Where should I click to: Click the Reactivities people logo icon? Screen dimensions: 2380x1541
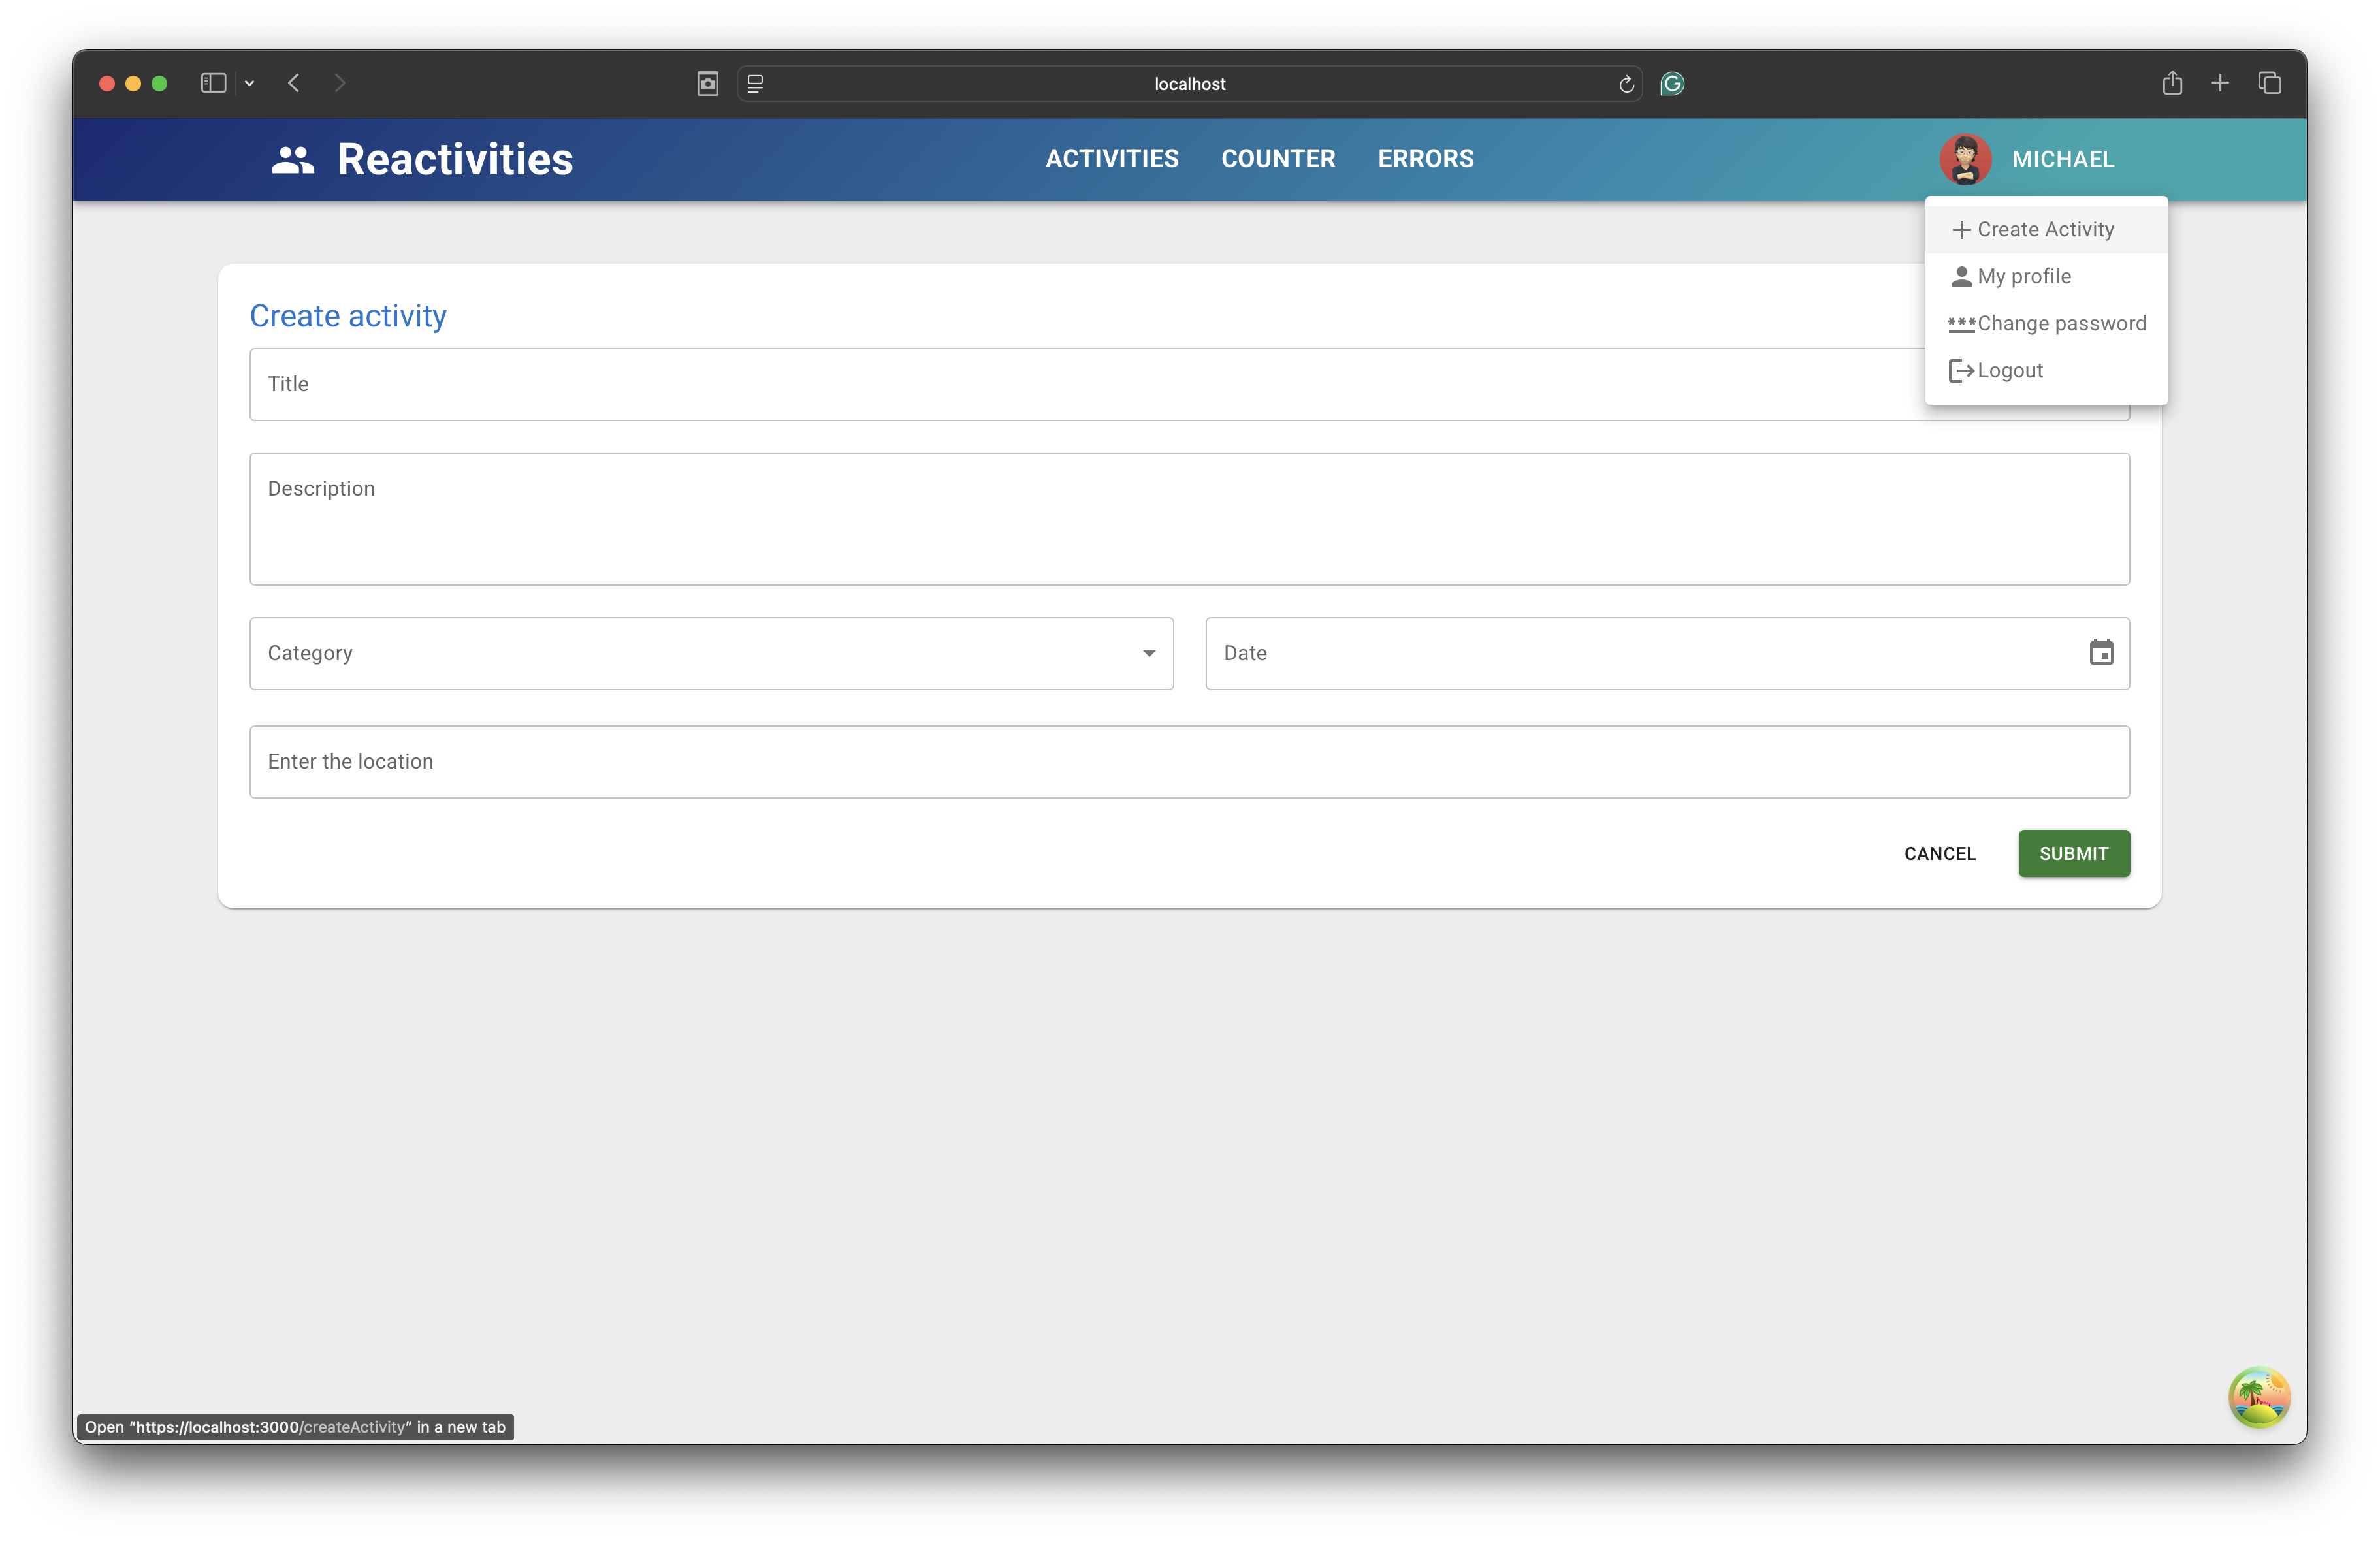click(293, 160)
